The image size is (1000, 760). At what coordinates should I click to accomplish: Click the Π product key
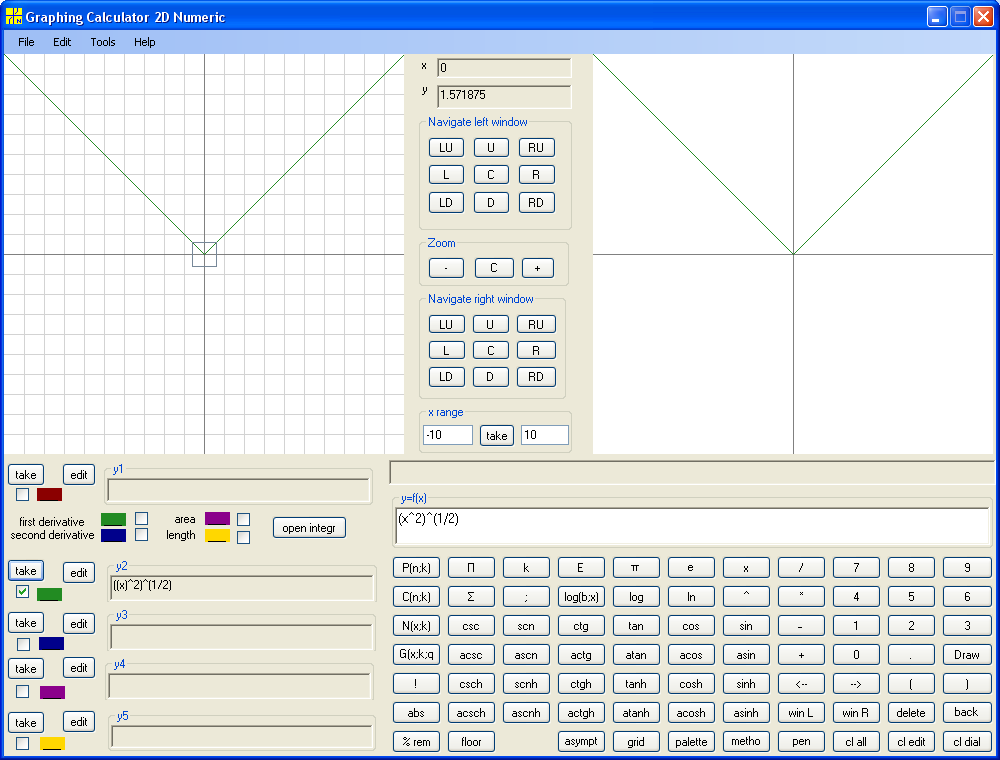[471, 567]
